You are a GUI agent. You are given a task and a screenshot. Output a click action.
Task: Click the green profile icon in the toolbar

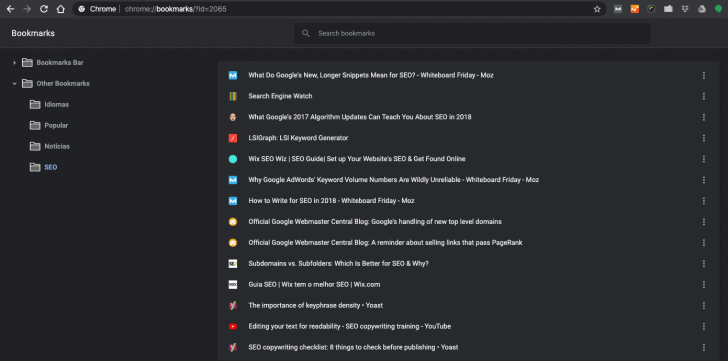pyautogui.click(x=718, y=9)
